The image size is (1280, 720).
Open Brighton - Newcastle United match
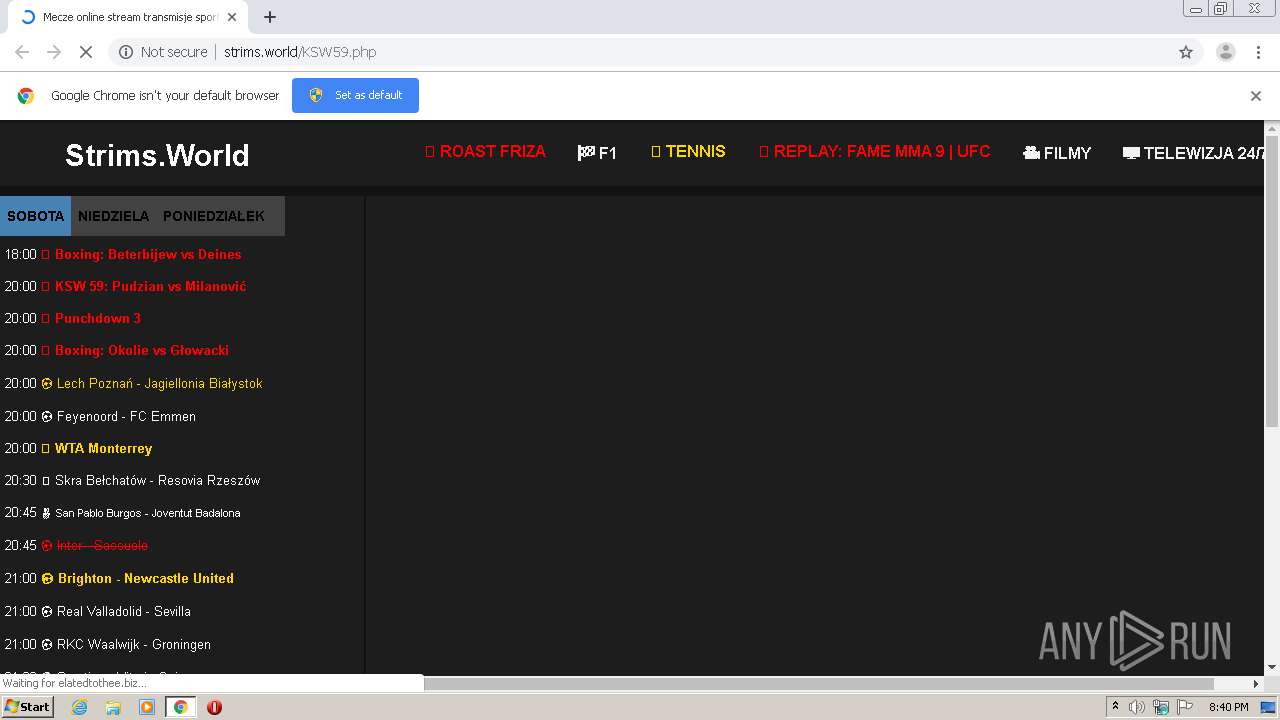[146, 578]
